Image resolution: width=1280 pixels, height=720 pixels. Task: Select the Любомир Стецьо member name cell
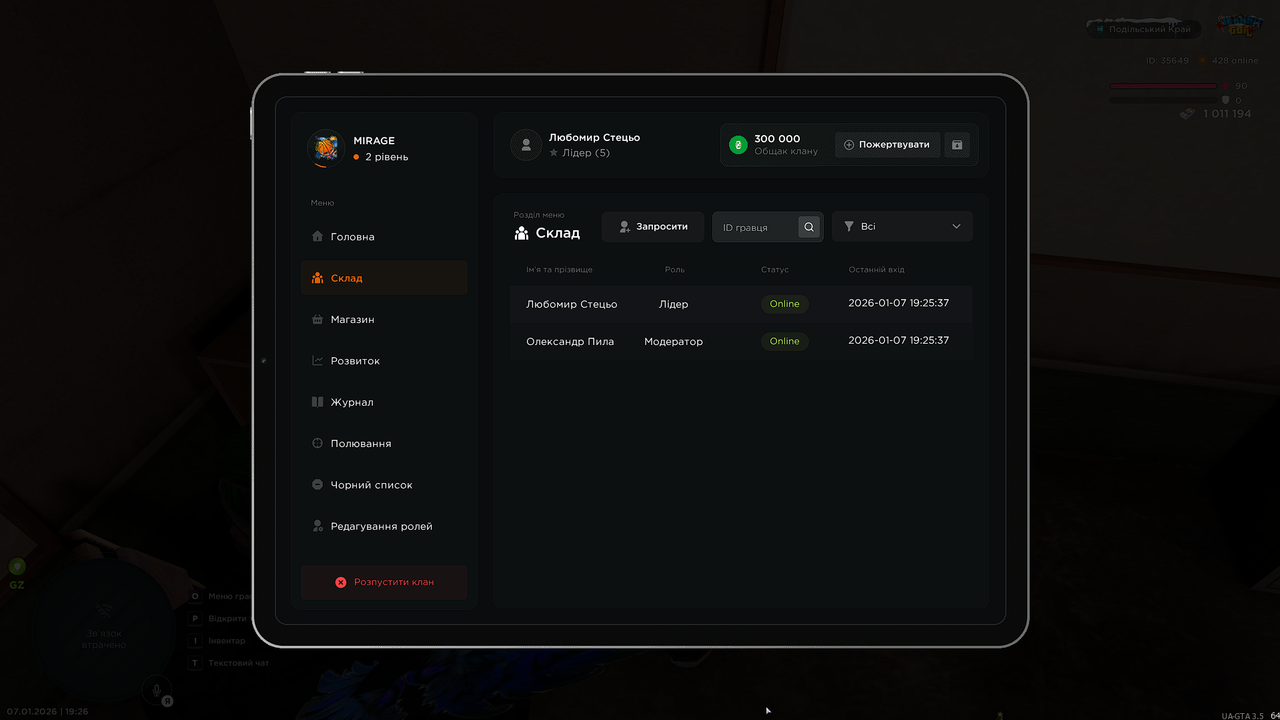tap(572, 304)
